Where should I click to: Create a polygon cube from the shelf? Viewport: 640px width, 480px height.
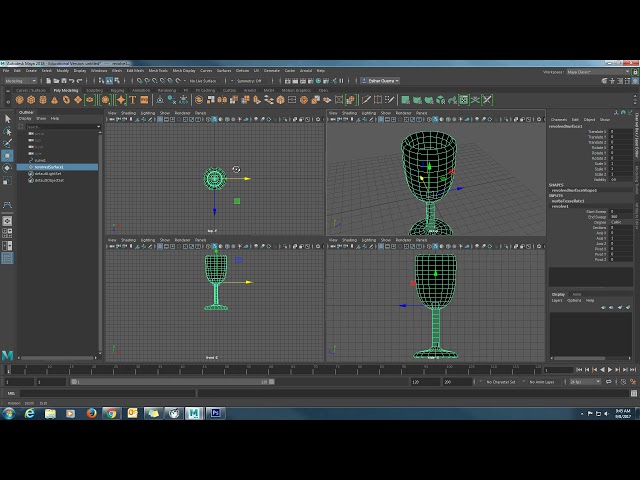(x=31, y=100)
